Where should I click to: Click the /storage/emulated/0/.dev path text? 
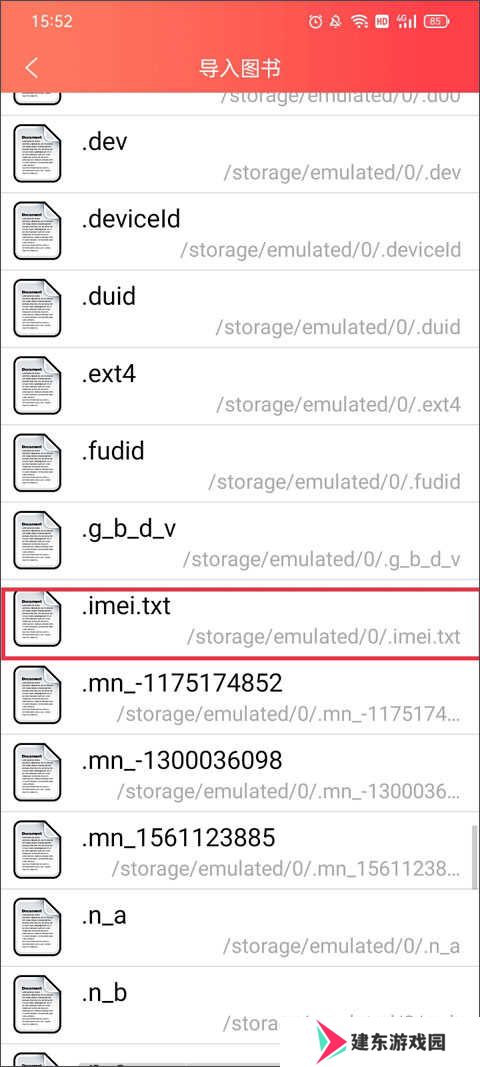coord(342,172)
